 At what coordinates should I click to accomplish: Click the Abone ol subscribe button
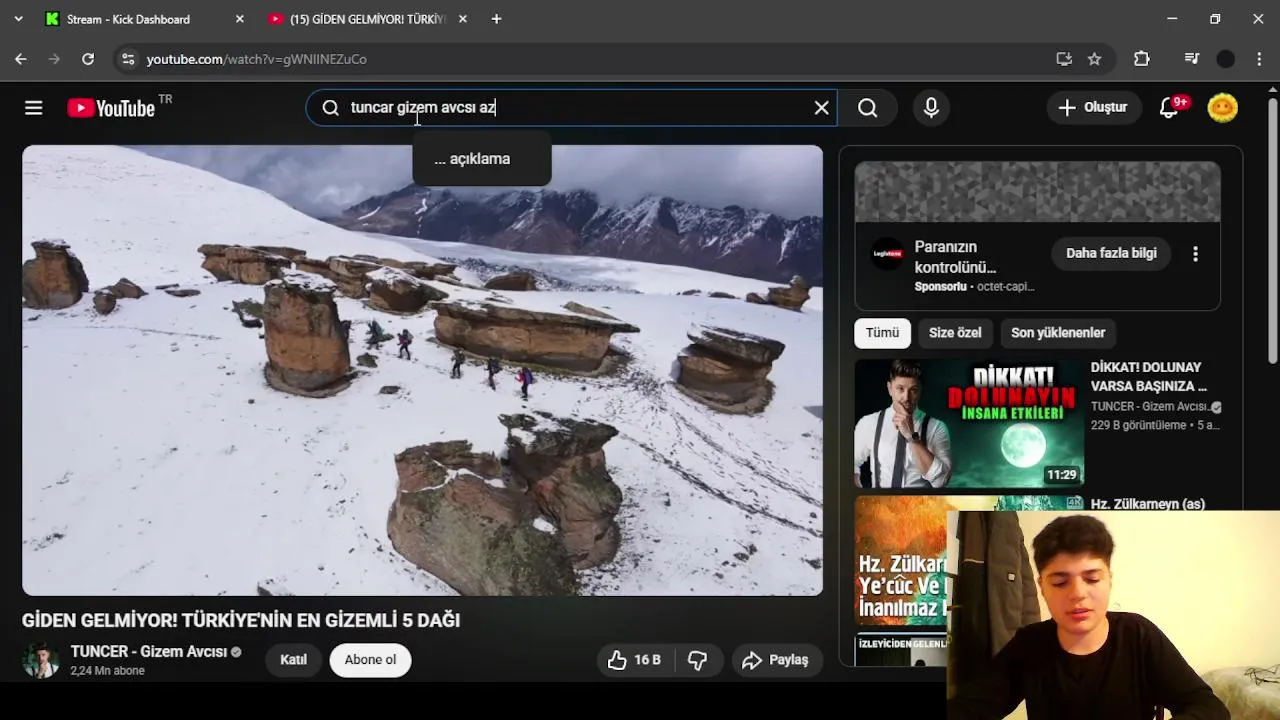(370, 660)
